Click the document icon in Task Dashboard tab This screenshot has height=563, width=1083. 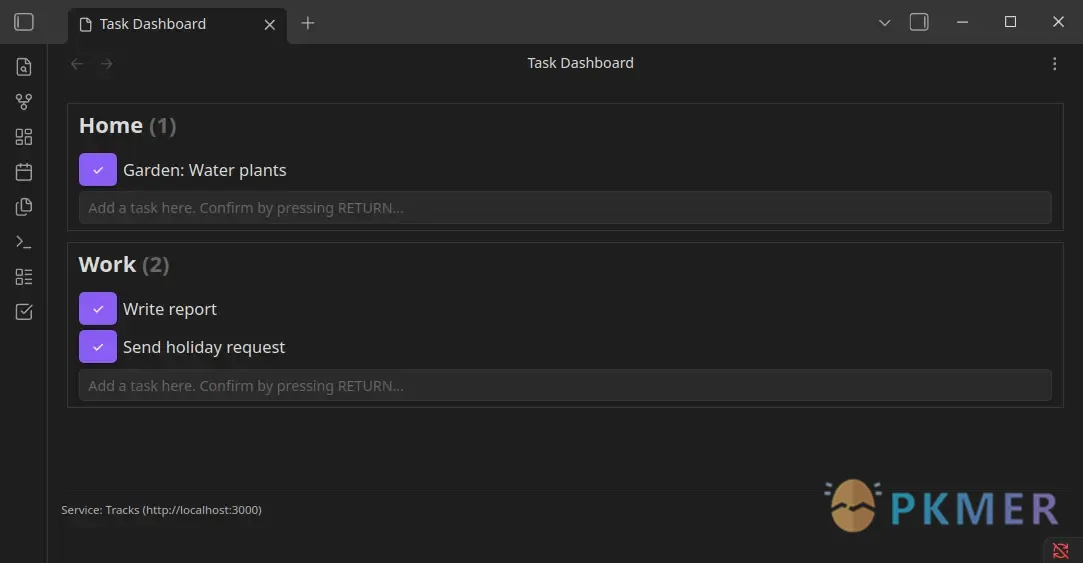coord(86,25)
